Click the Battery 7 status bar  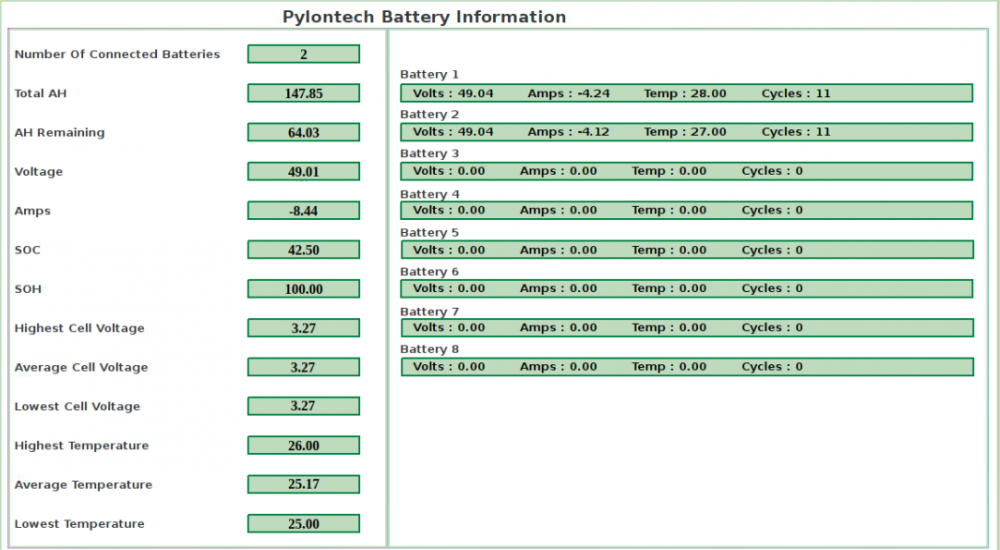click(x=687, y=327)
